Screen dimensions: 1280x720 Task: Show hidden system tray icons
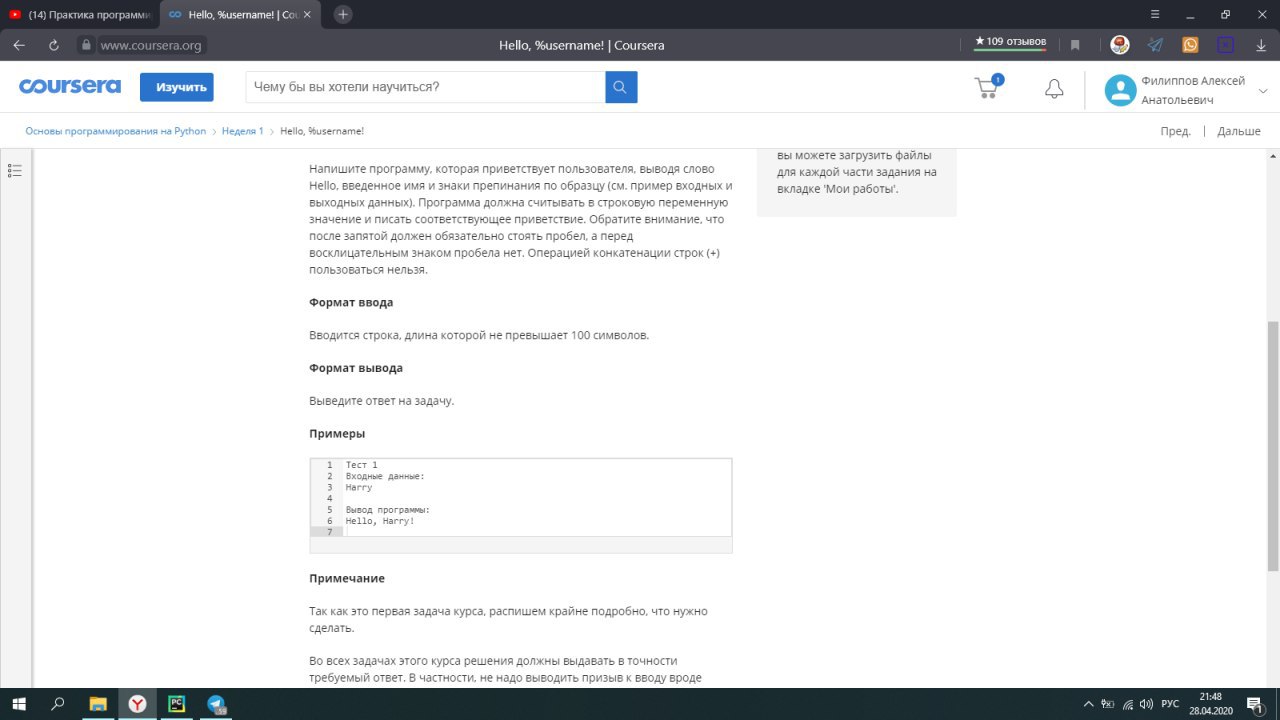[1088, 704]
